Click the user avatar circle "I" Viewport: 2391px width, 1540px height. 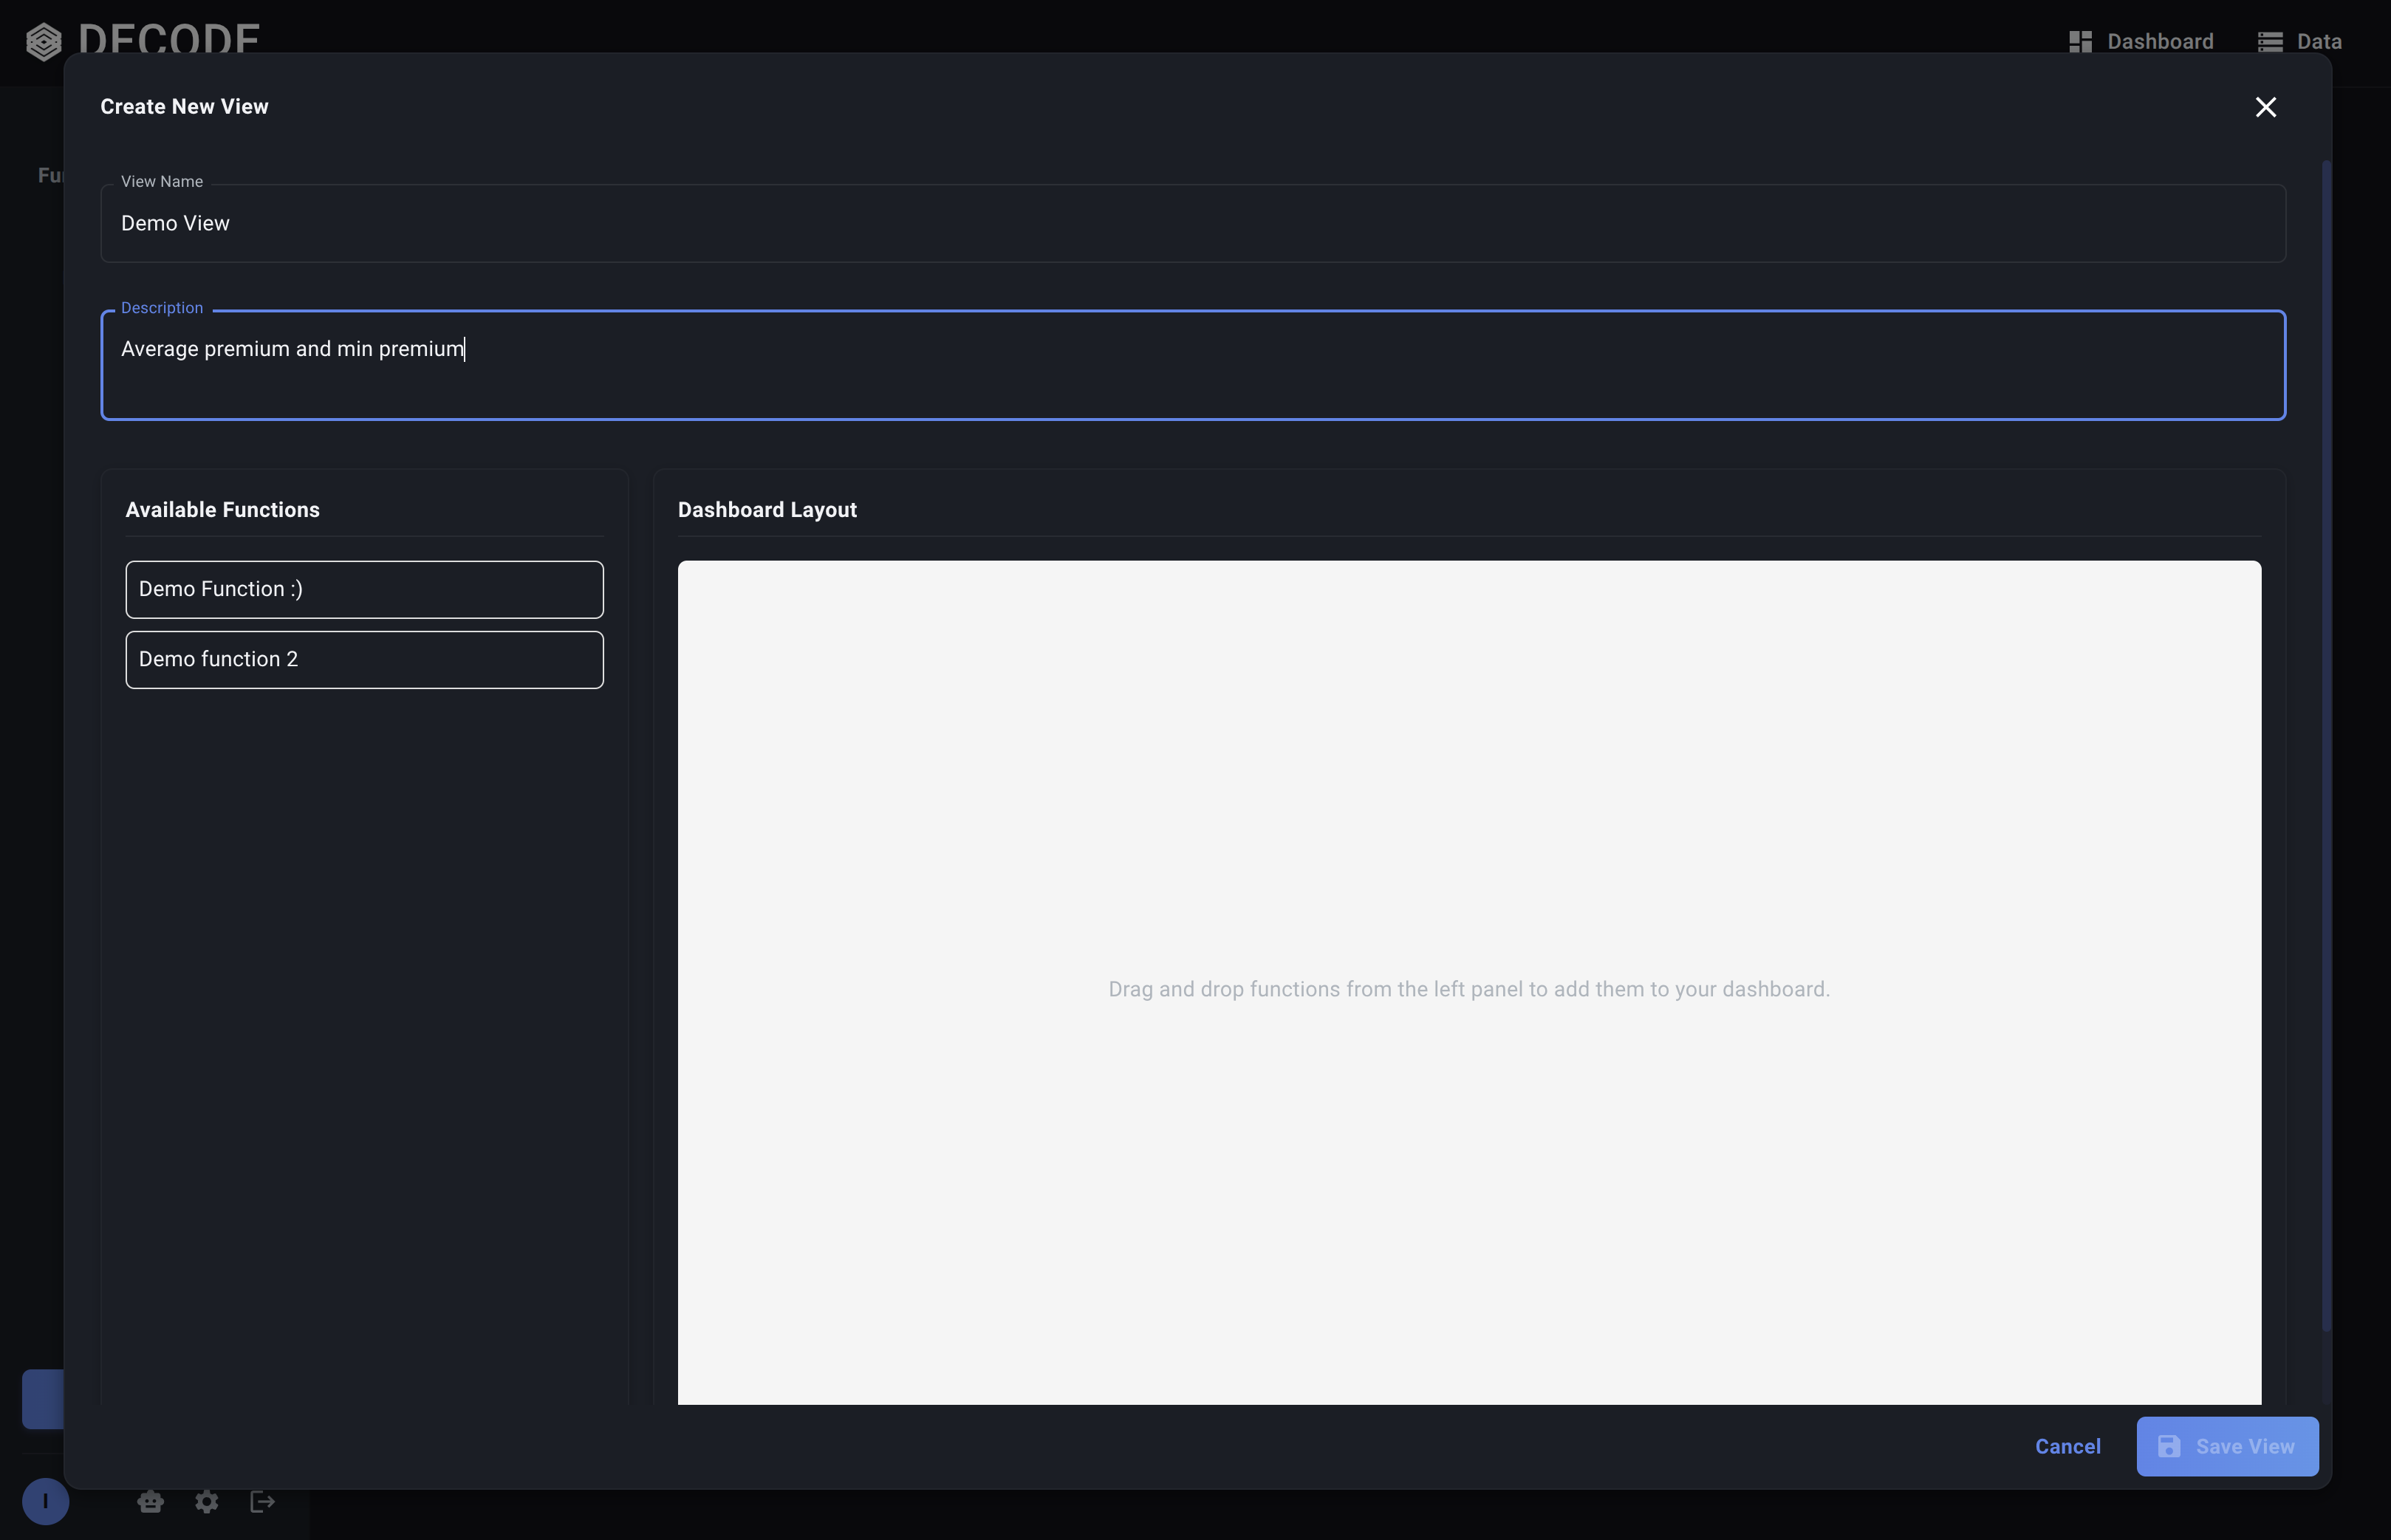tap(46, 1501)
